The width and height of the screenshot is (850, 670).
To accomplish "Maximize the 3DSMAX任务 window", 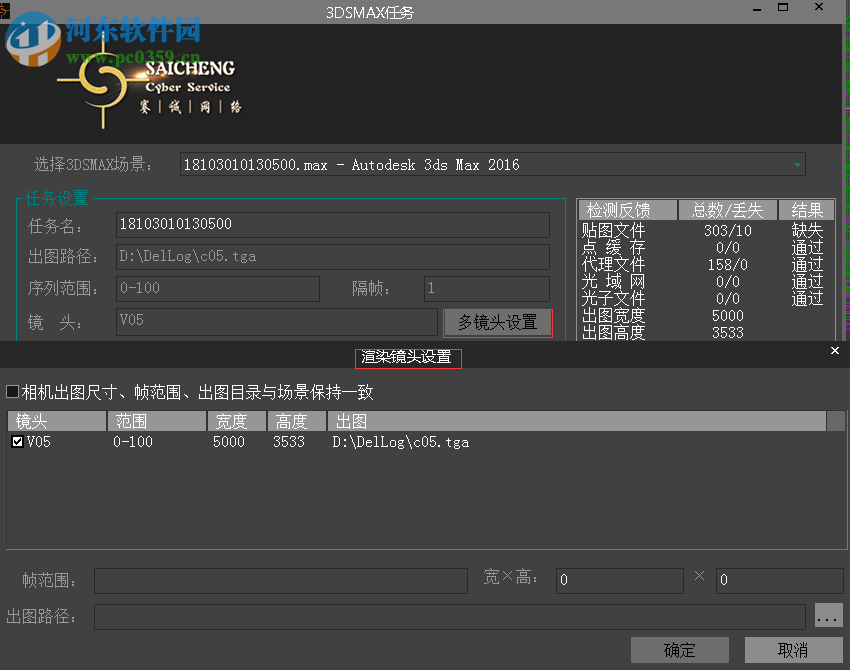I will (x=783, y=7).
